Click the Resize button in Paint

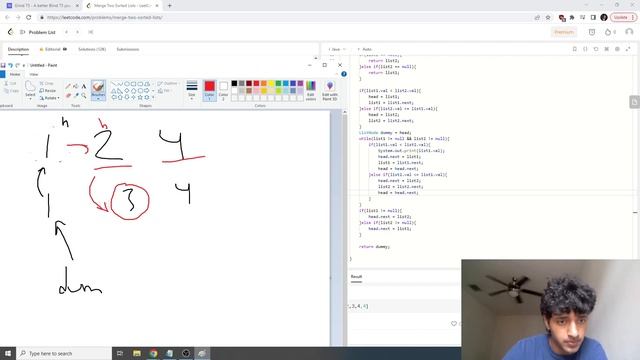coord(48,91)
